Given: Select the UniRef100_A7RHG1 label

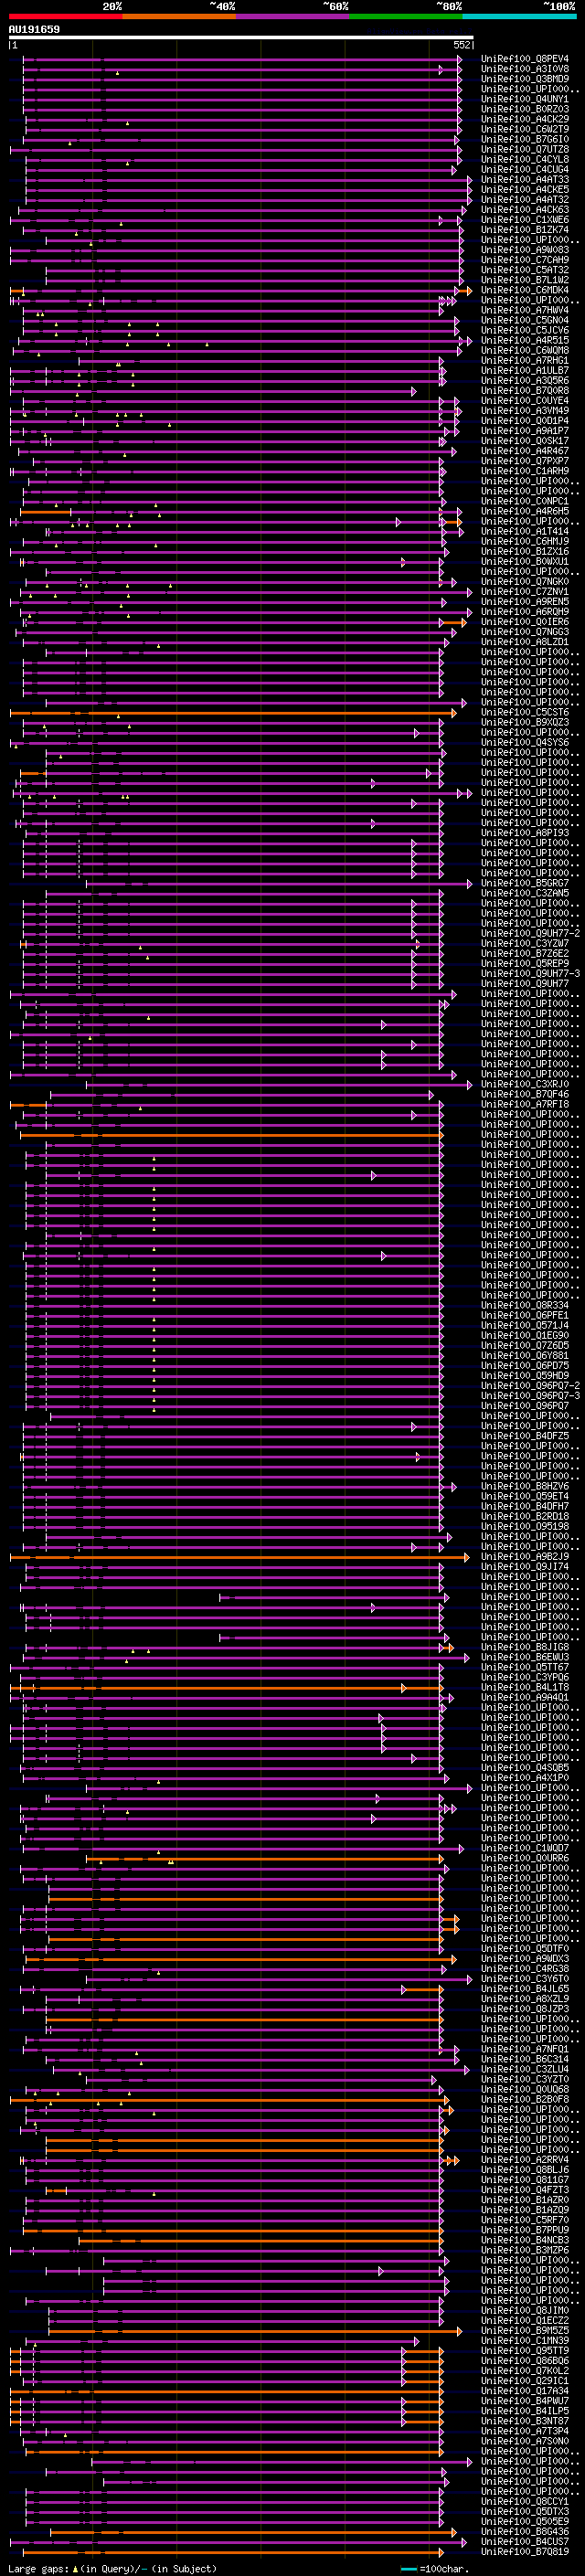Looking at the screenshot, I should point(525,361).
